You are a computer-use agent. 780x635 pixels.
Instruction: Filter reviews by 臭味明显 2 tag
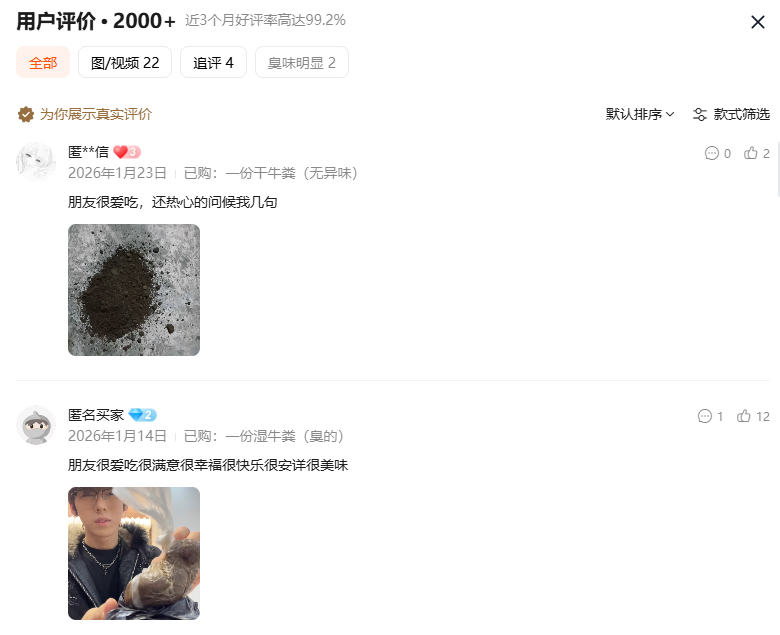(x=301, y=63)
